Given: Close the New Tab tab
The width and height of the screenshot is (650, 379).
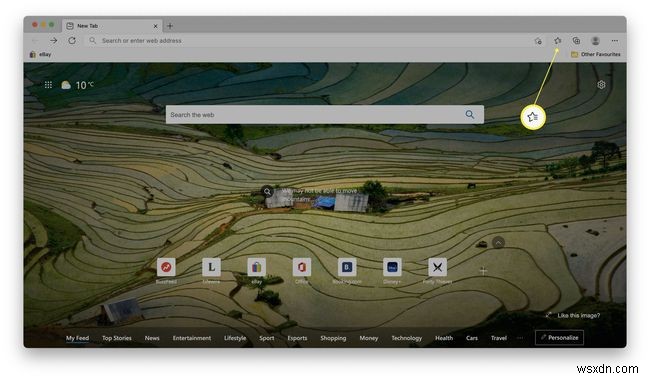Looking at the screenshot, I should click(155, 26).
